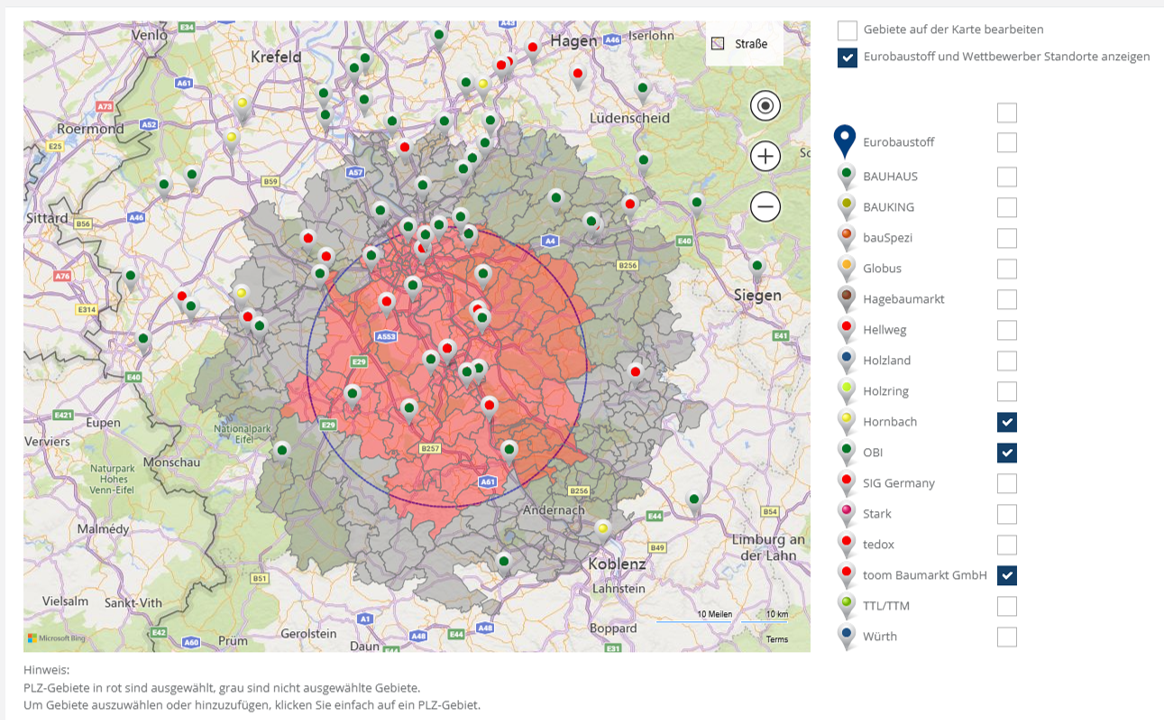Click the yellow Hornbach marker near Koblenz
Viewport: 1164px width, 720px height.
[x=603, y=531]
